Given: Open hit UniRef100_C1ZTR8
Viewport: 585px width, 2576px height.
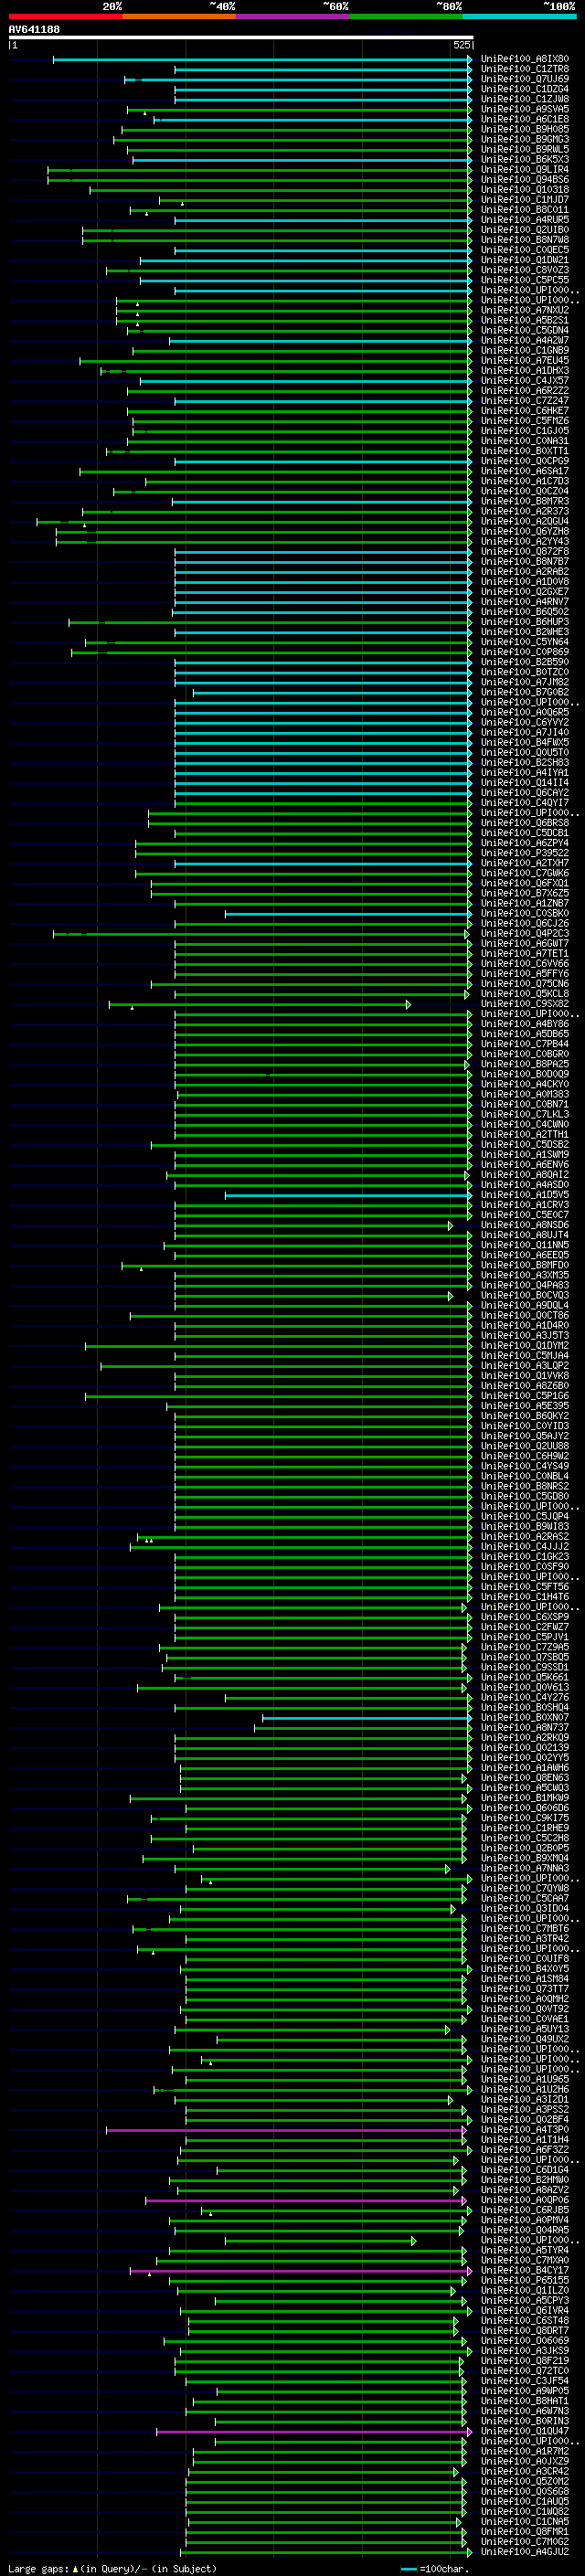Looking at the screenshot, I should pyautogui.click(x=525, y=69).
